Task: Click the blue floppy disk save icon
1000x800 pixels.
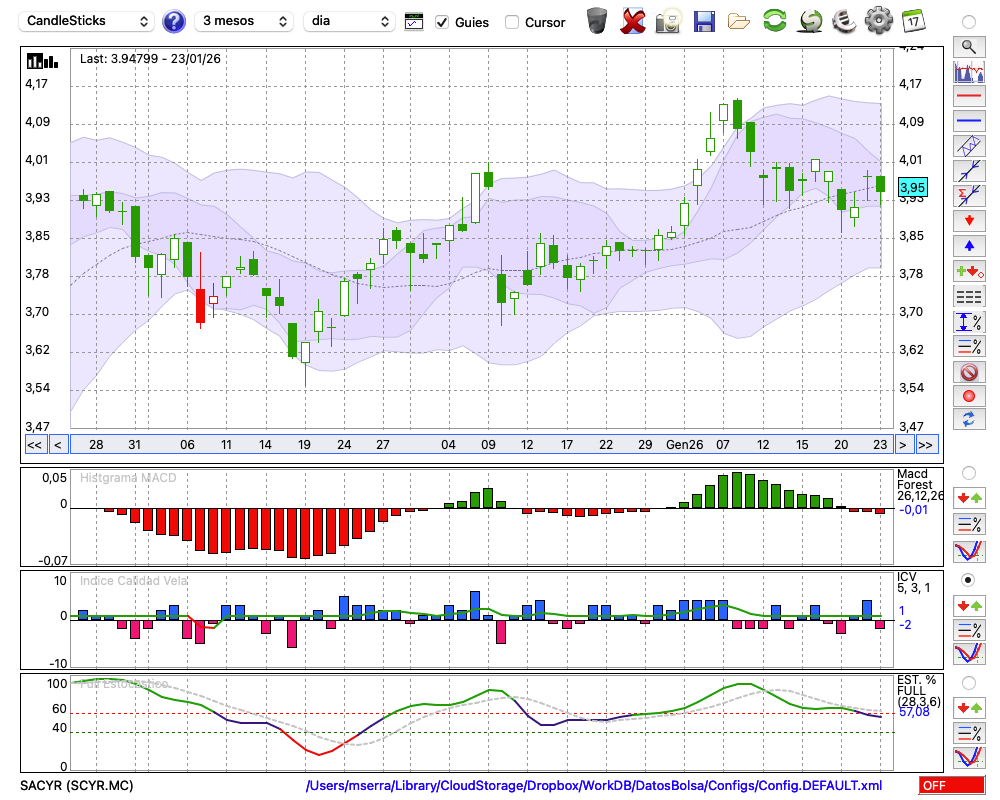Action: point(704,21)
